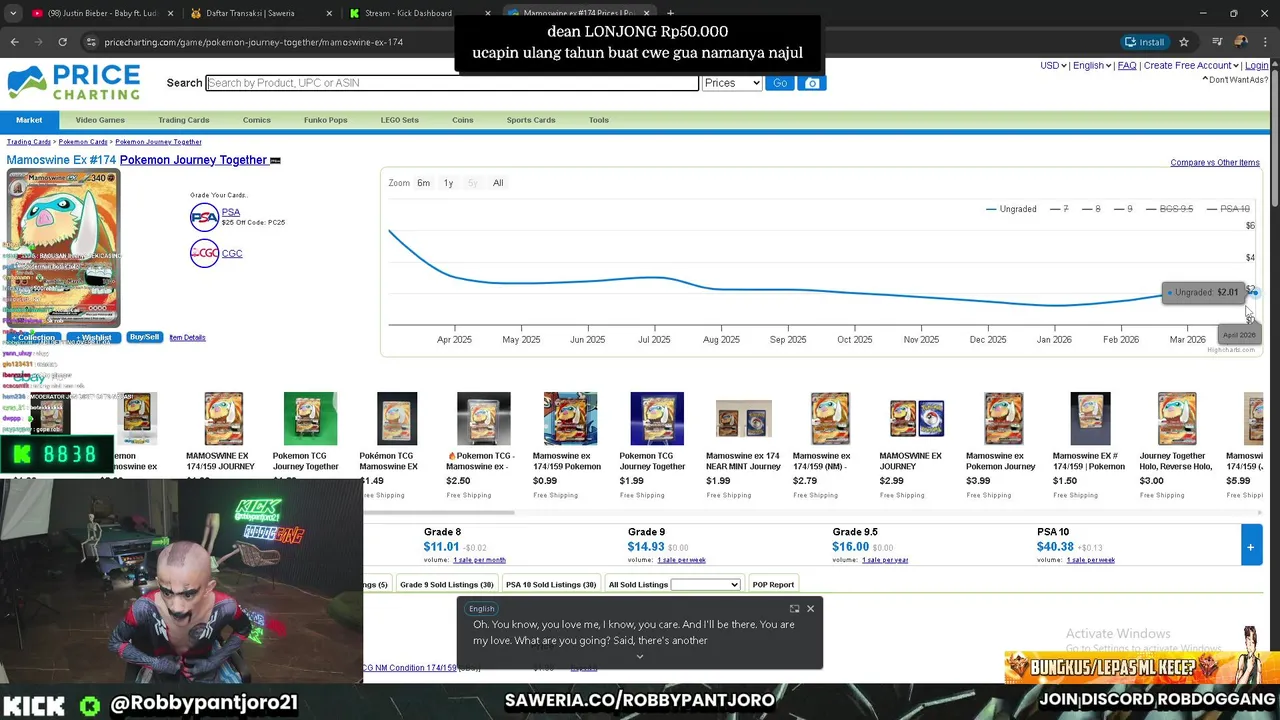Install the site as an app

coord(1144,42)
